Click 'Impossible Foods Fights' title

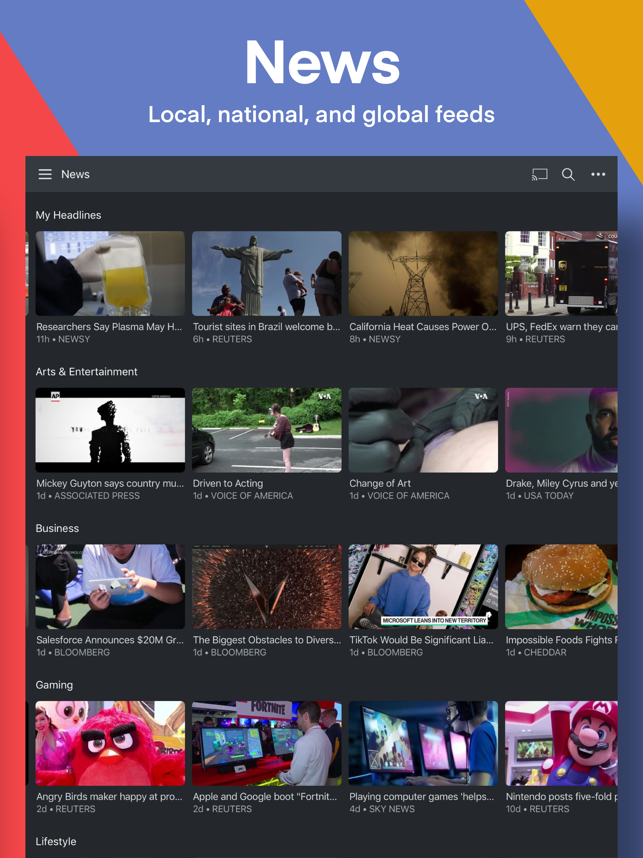(x=561, y=640)
